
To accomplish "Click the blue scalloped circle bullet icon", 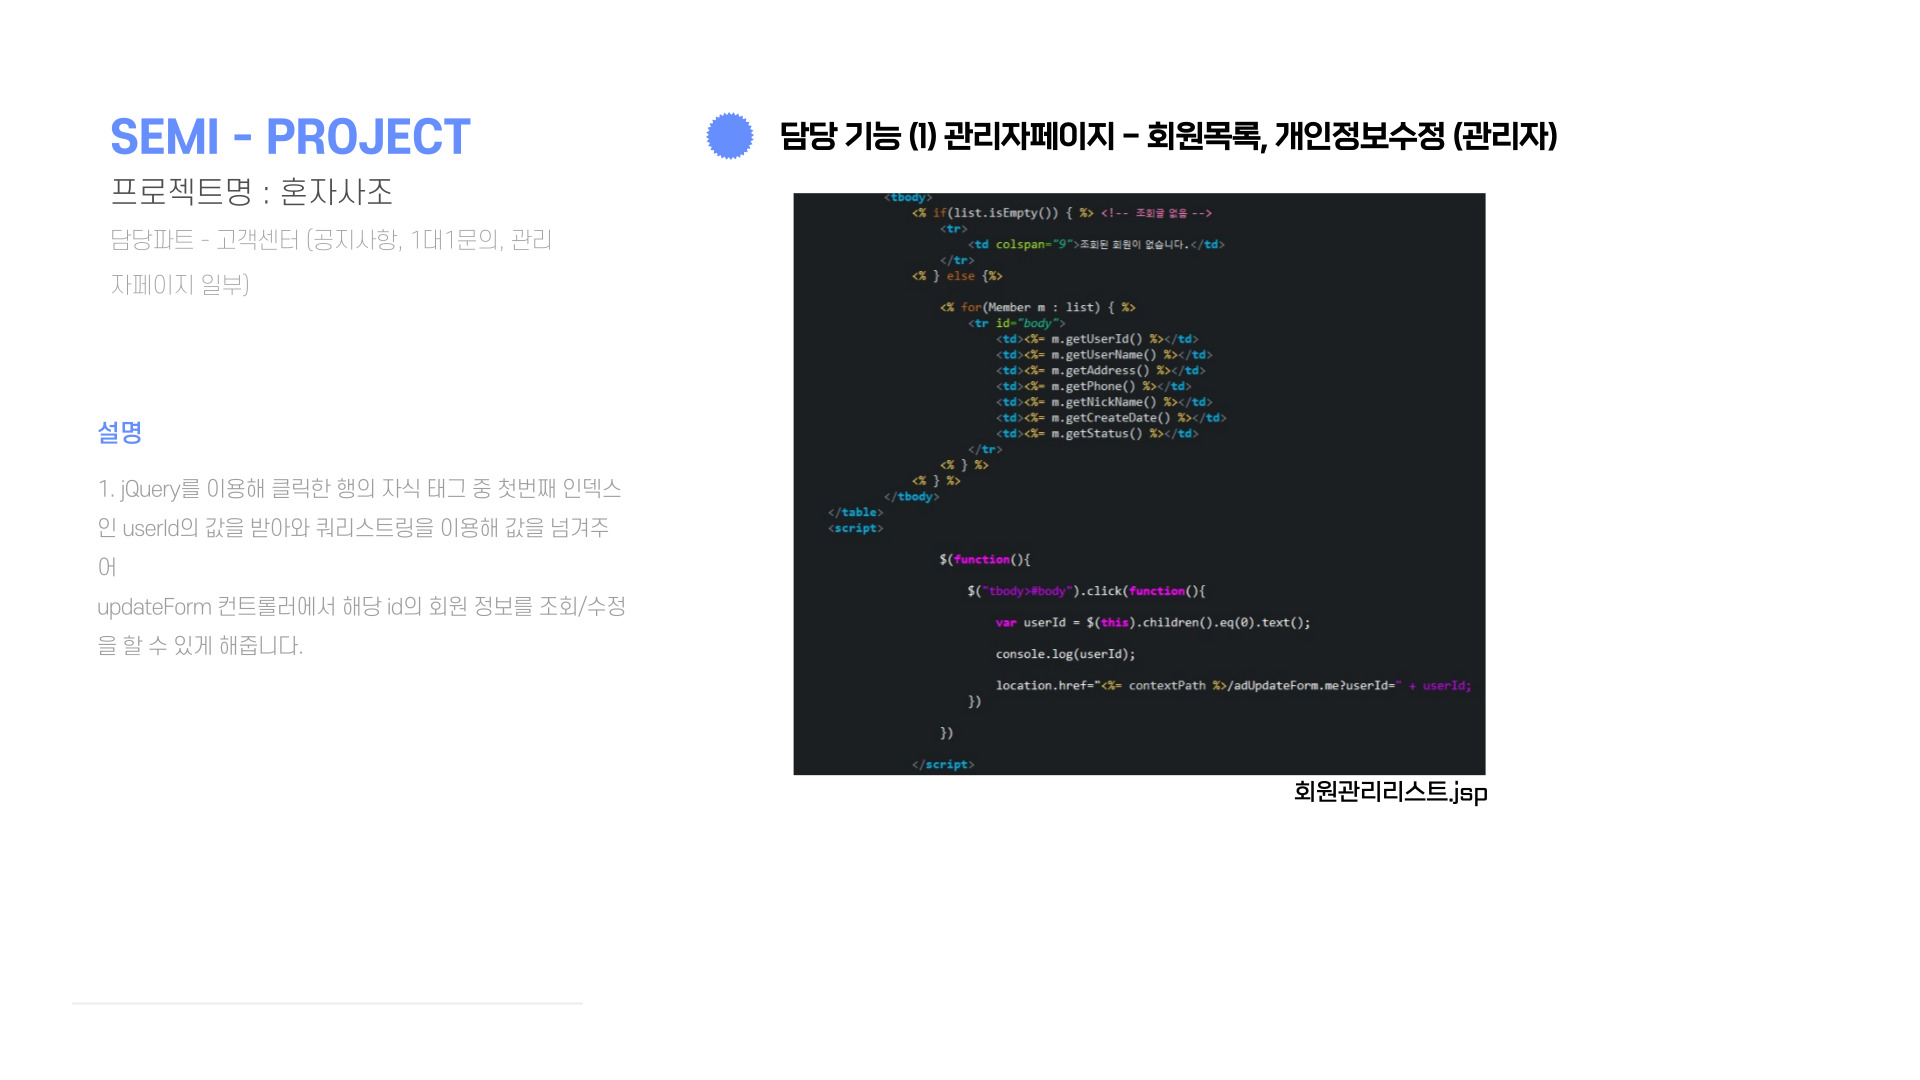I will [730, 136].
